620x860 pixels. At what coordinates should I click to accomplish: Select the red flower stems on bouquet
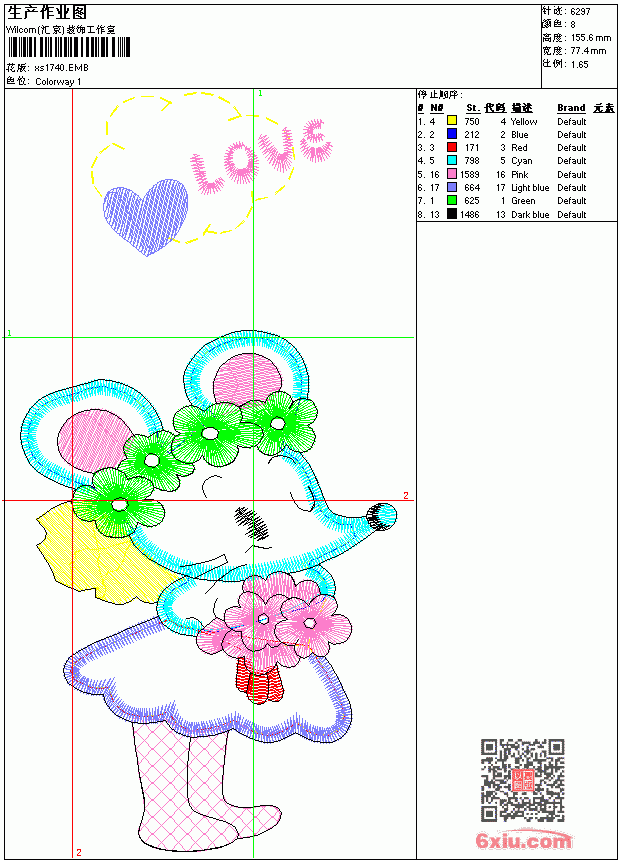coord(260,680)
